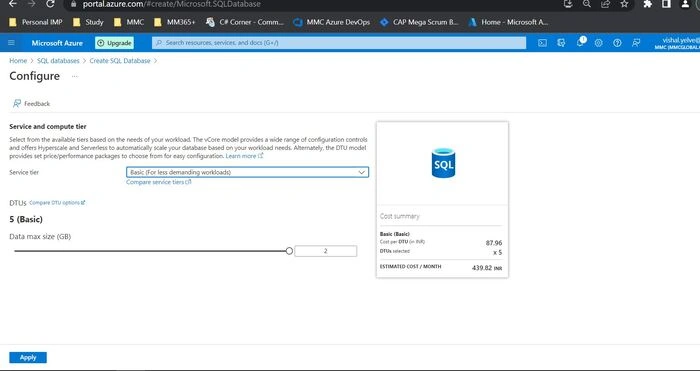Open the MMC bookmark folder
This screenshot has height=371, width=700.
129,22
